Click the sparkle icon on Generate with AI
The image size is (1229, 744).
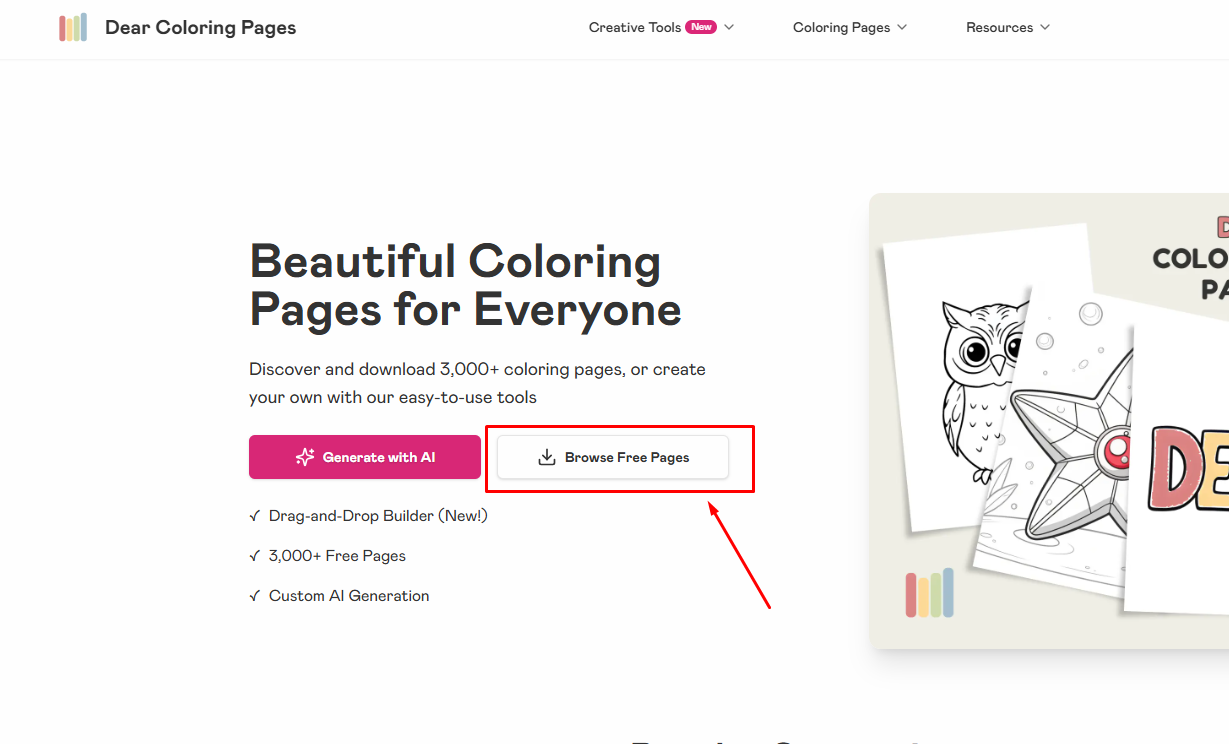(x=305, y=457)
